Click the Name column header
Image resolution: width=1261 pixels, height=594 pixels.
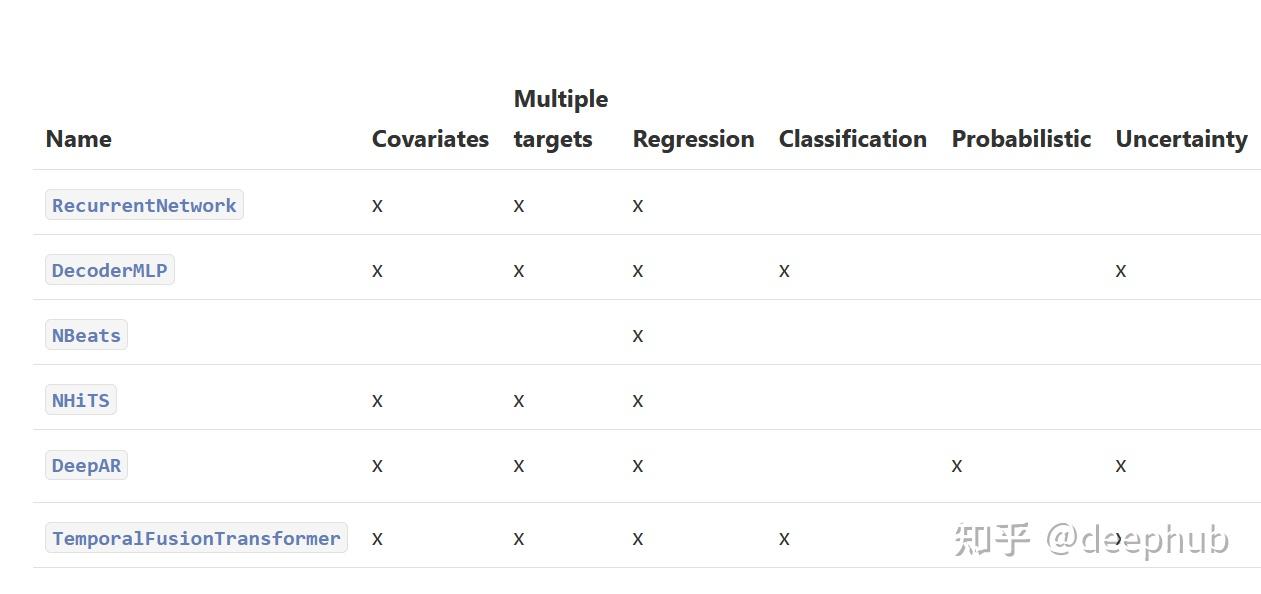pos(78,139)
